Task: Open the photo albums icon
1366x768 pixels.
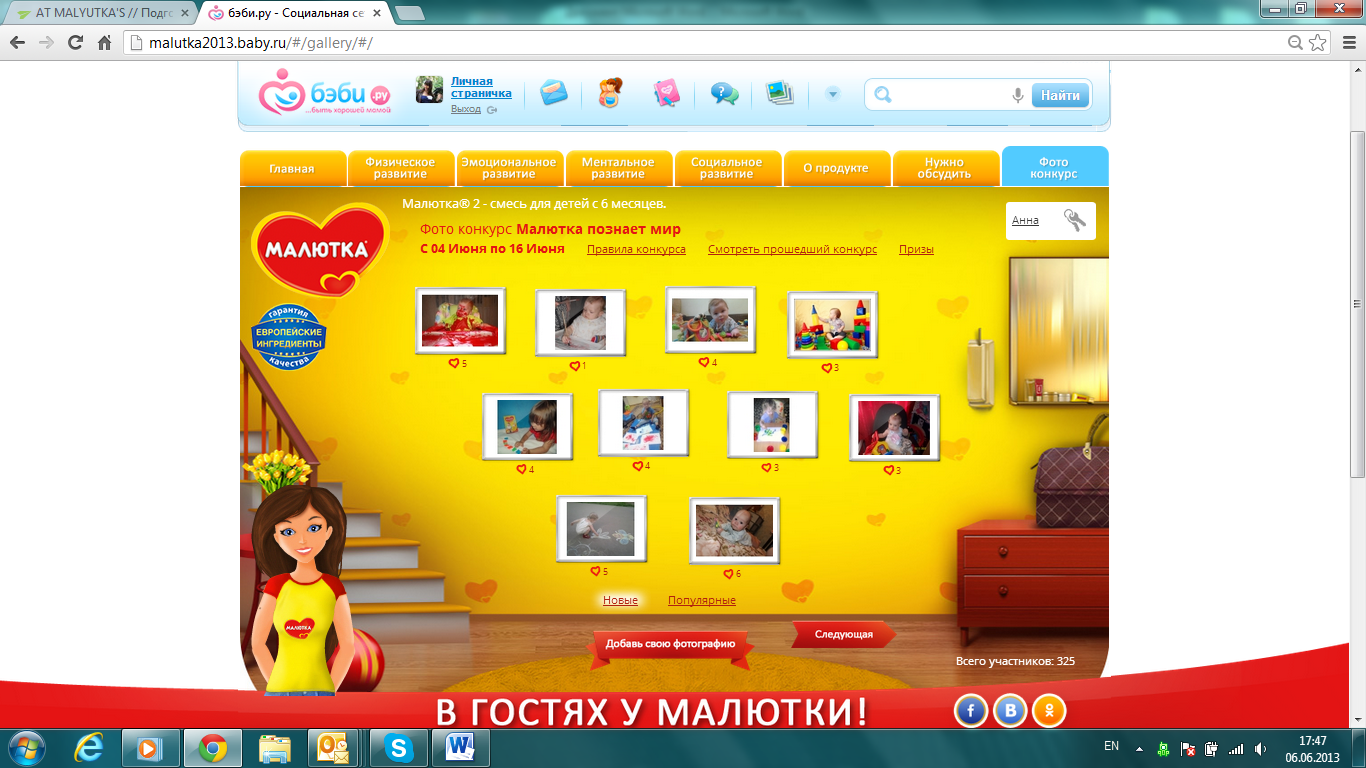Action: (779, 93)
